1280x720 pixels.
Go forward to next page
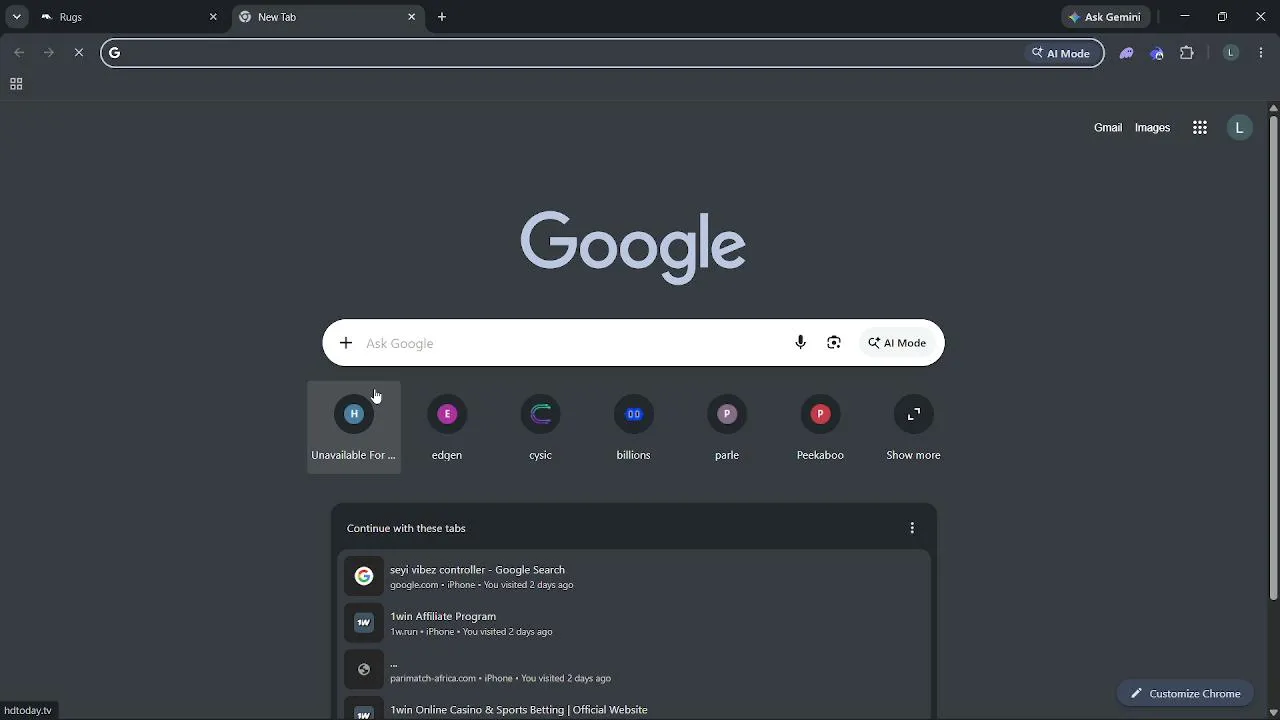tap(48, 53)
